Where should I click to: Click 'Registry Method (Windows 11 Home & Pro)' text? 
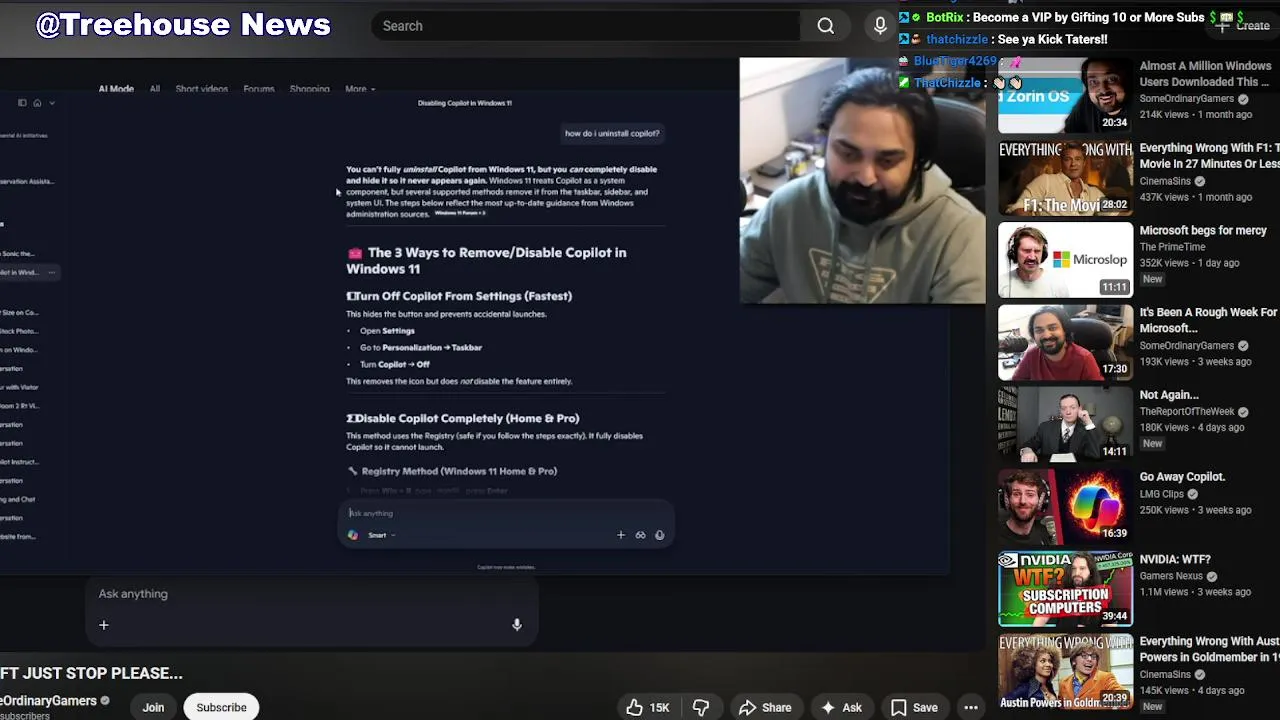click(x=459, y=471)
